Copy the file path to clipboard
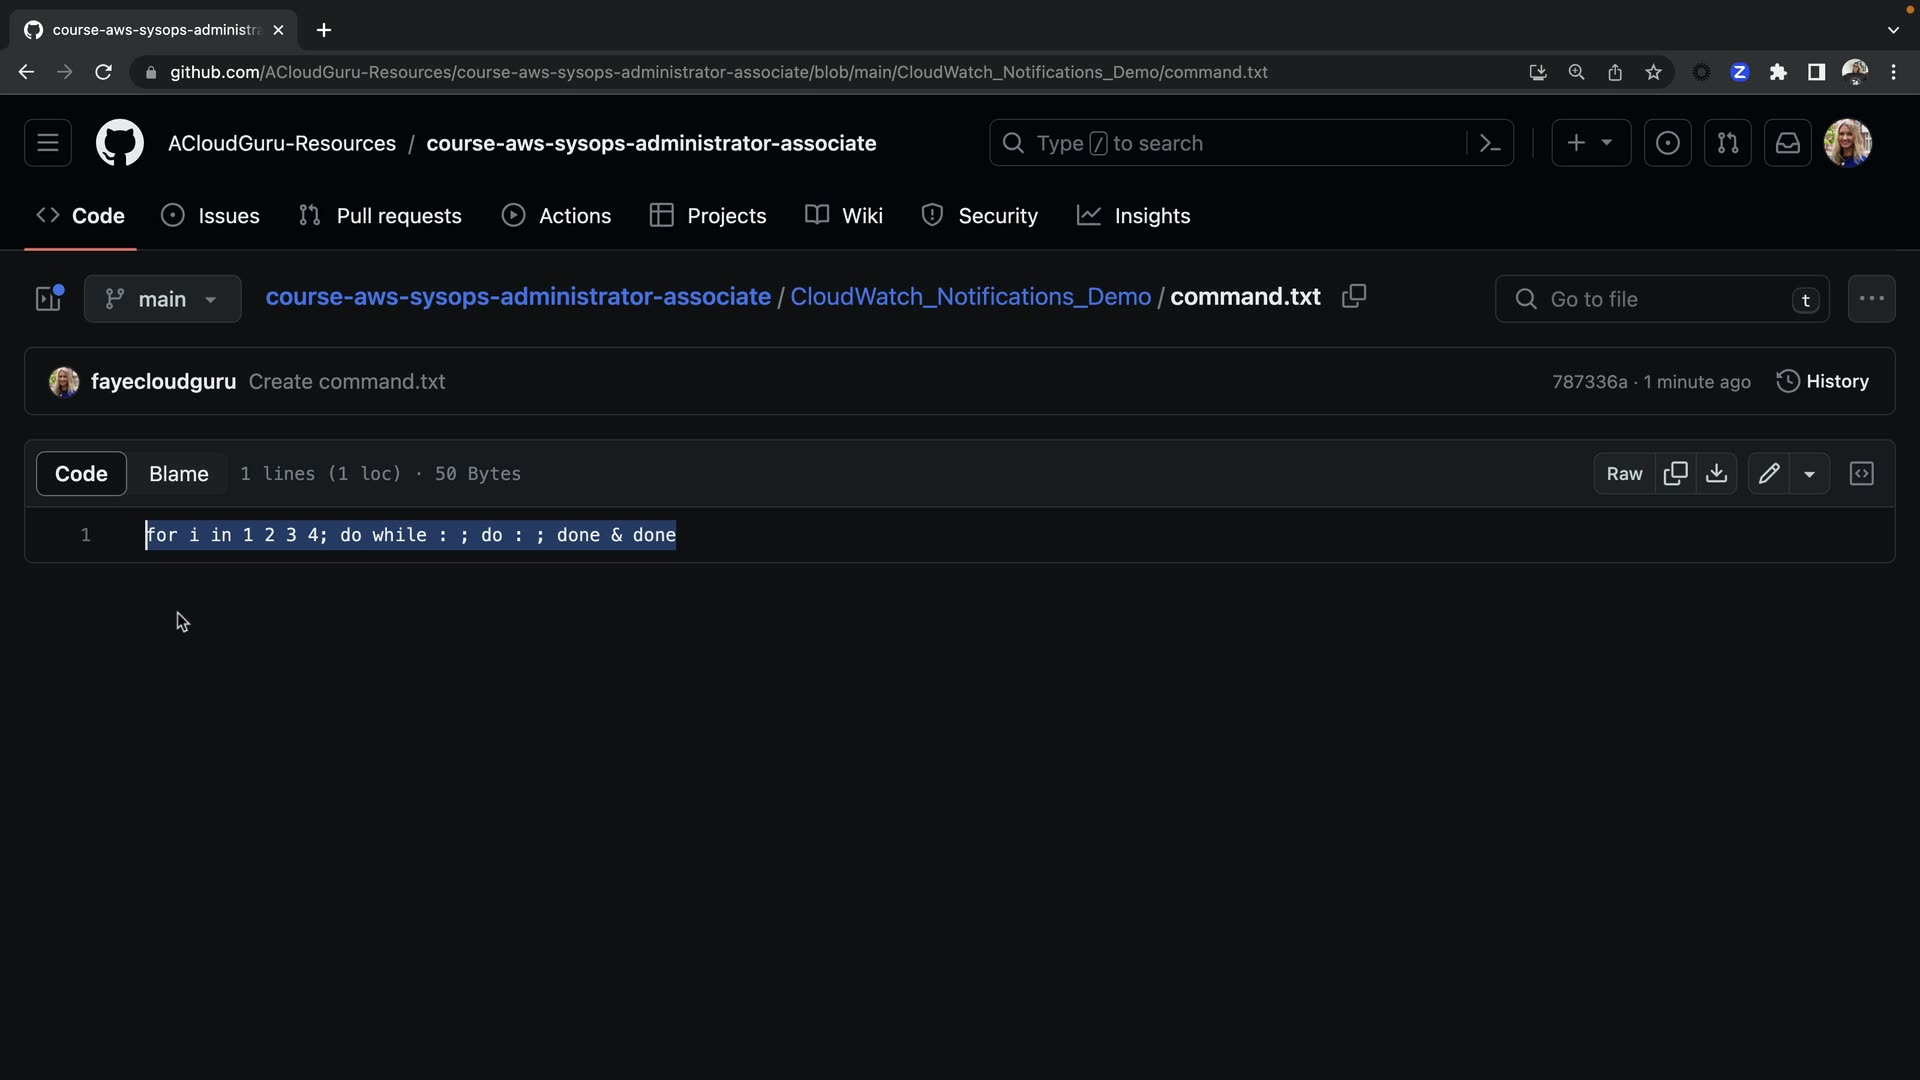 coord(1354,297)
